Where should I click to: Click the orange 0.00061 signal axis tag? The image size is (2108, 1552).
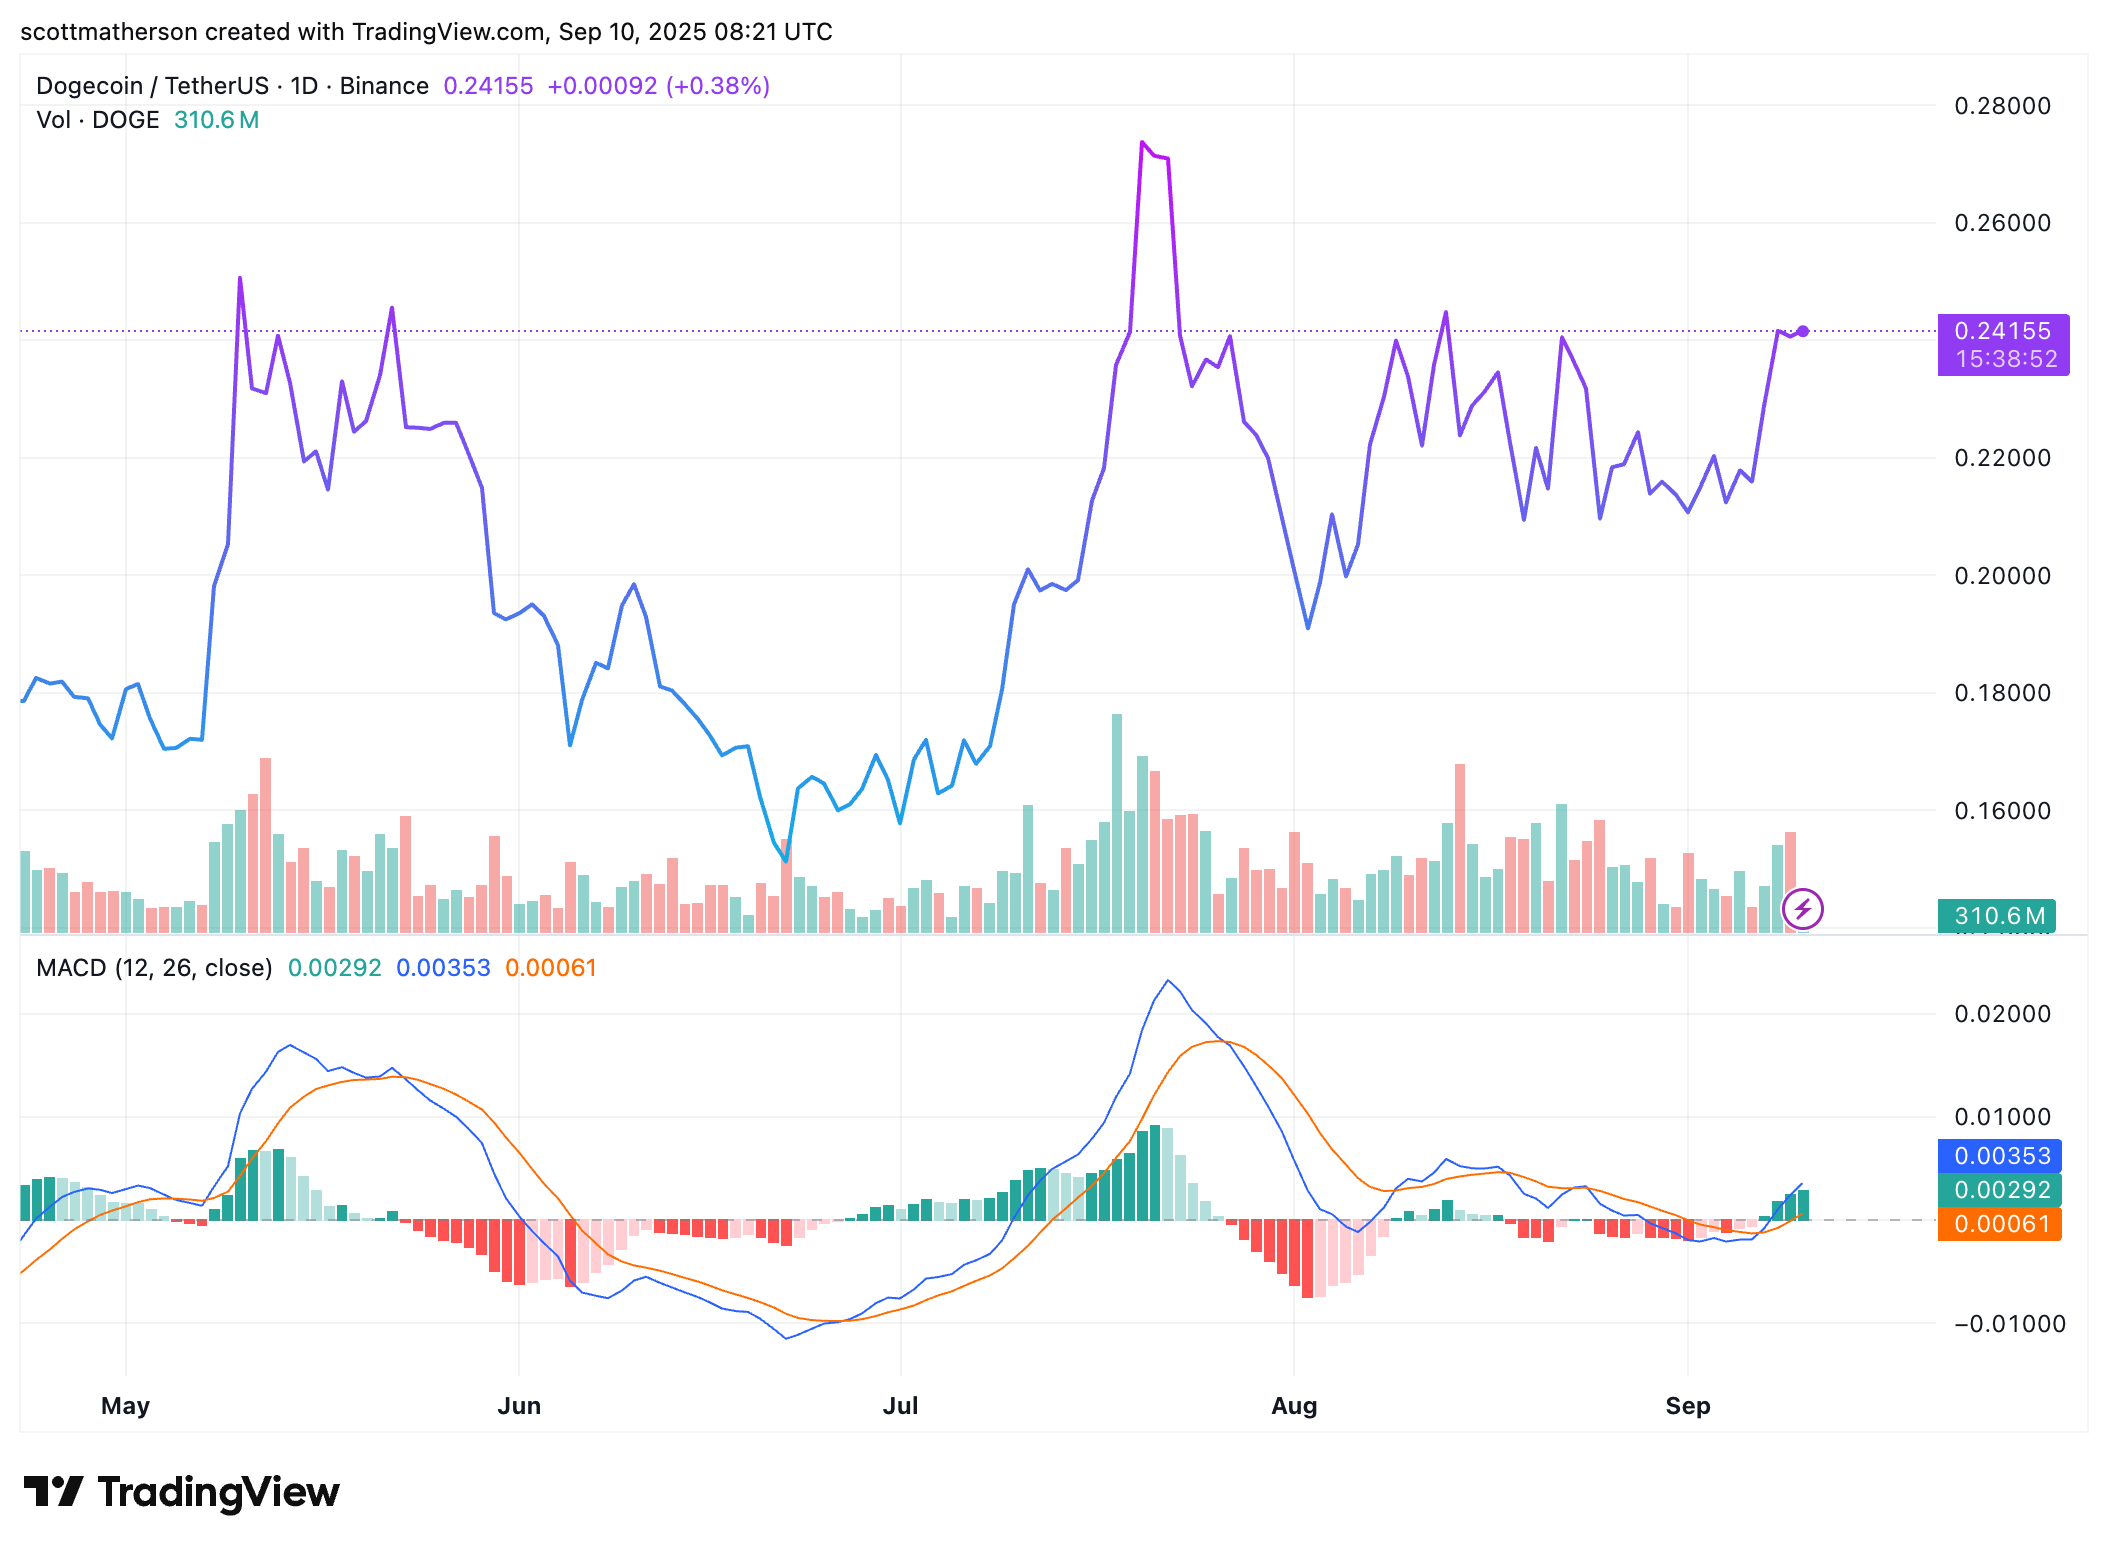[x=2000, y=1224]
